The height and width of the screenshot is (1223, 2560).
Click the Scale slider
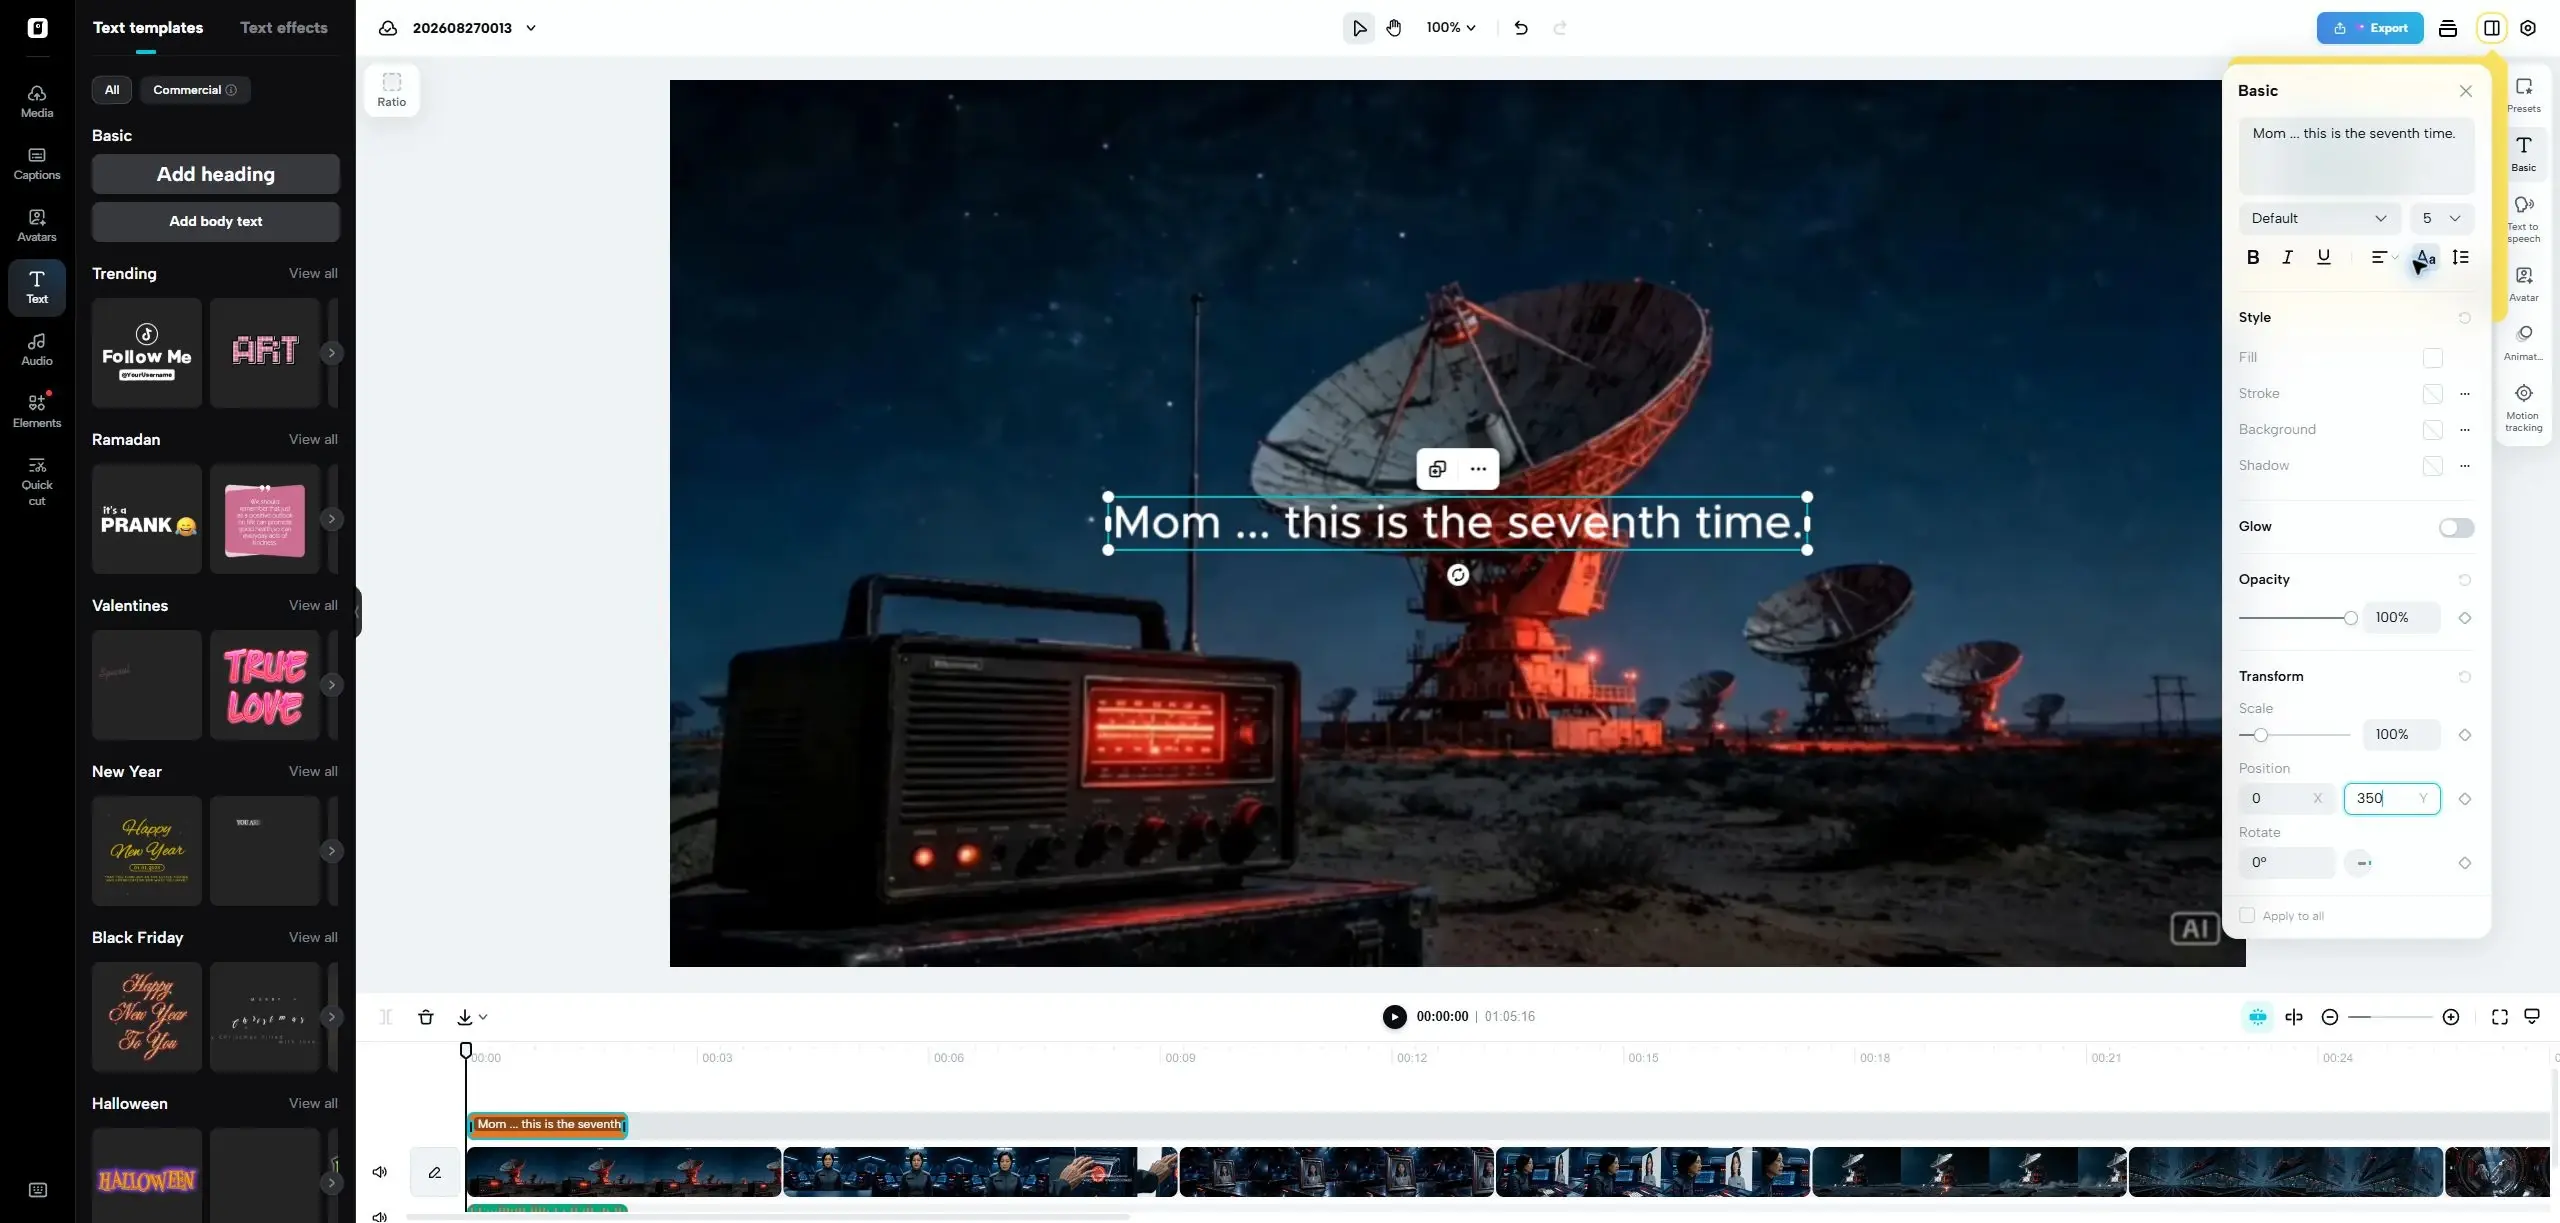click(2295, 735)
